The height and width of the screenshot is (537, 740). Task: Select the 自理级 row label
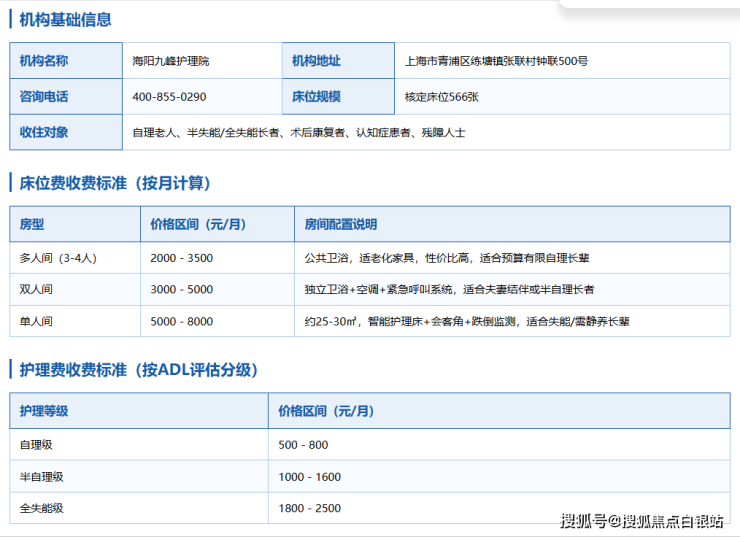(x=36, y=445)
